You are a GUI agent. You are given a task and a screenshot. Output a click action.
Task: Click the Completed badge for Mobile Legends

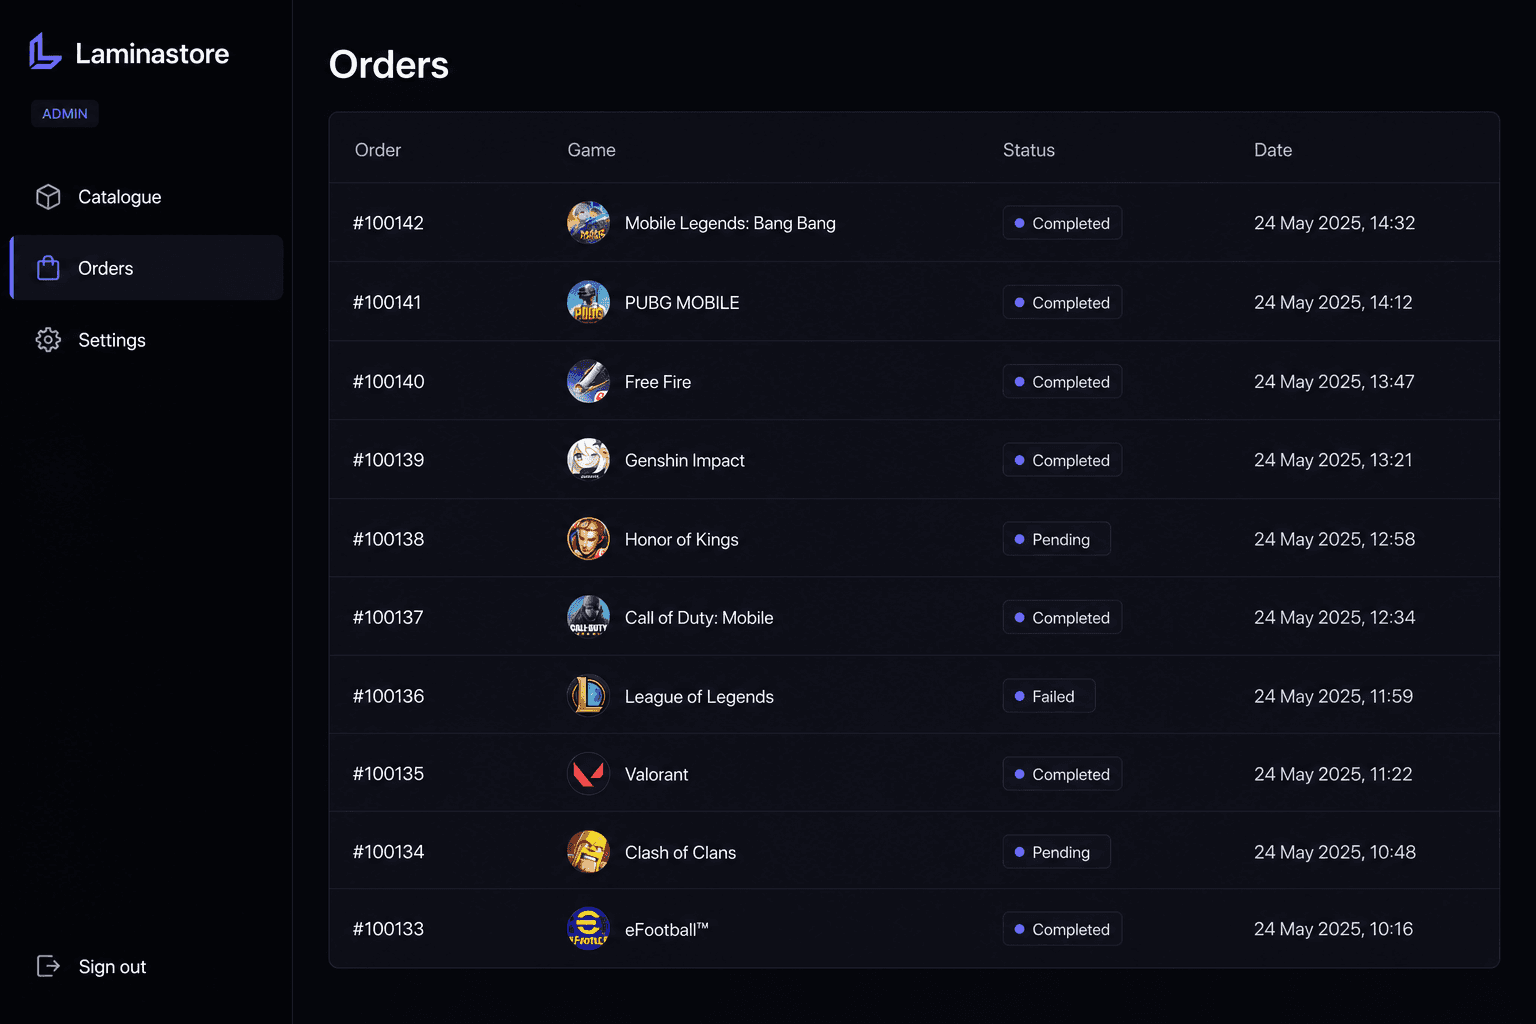click(1062, 223)
